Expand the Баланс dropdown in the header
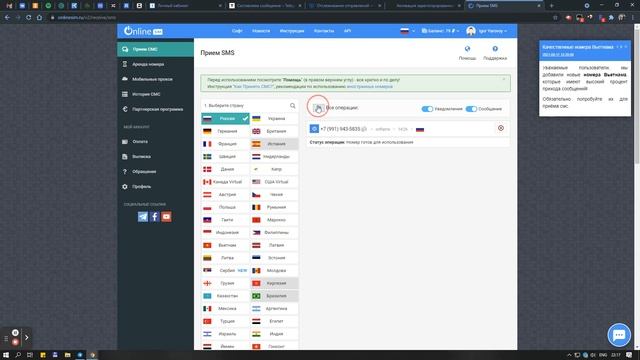640x360 pixels. pyautogui.click(x=440, y=31)
